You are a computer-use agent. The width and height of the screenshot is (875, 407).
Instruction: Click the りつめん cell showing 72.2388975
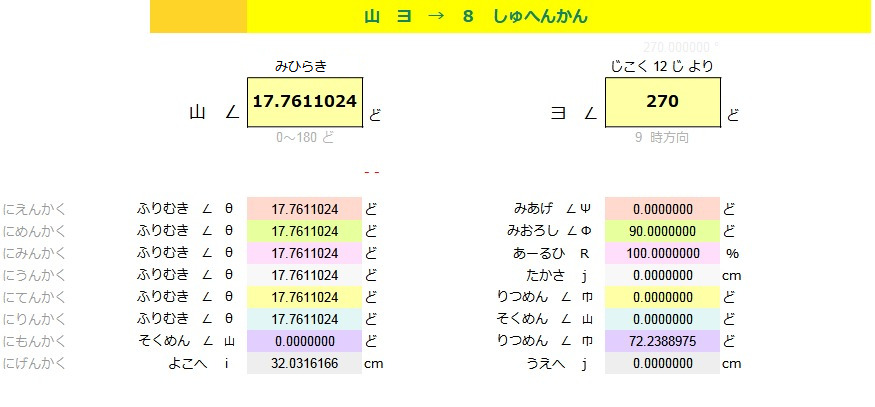(662, 341)
